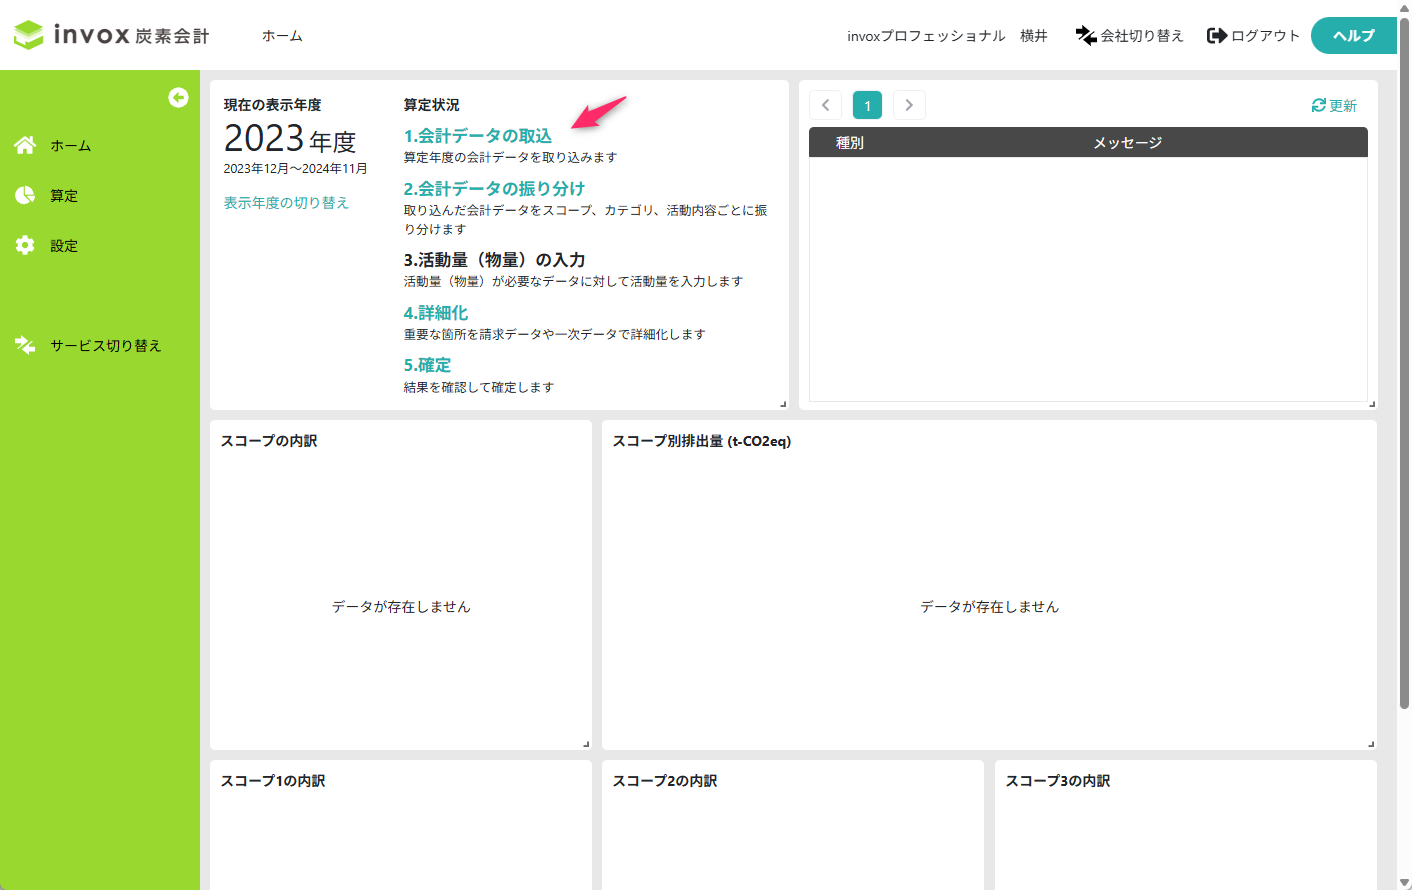This screenshot has width=1412, height=890.
Task: Click the スコープ3の内訳 panel title
Action: coord(1058,781)
